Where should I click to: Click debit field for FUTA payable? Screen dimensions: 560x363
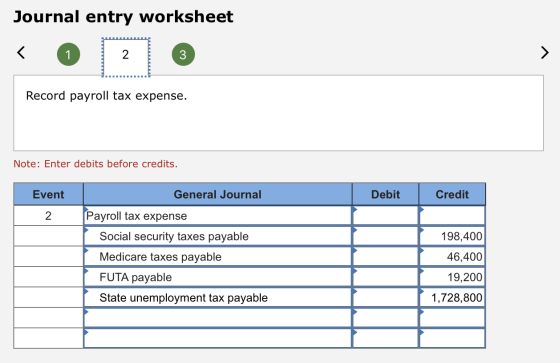[x=385, y=277]
